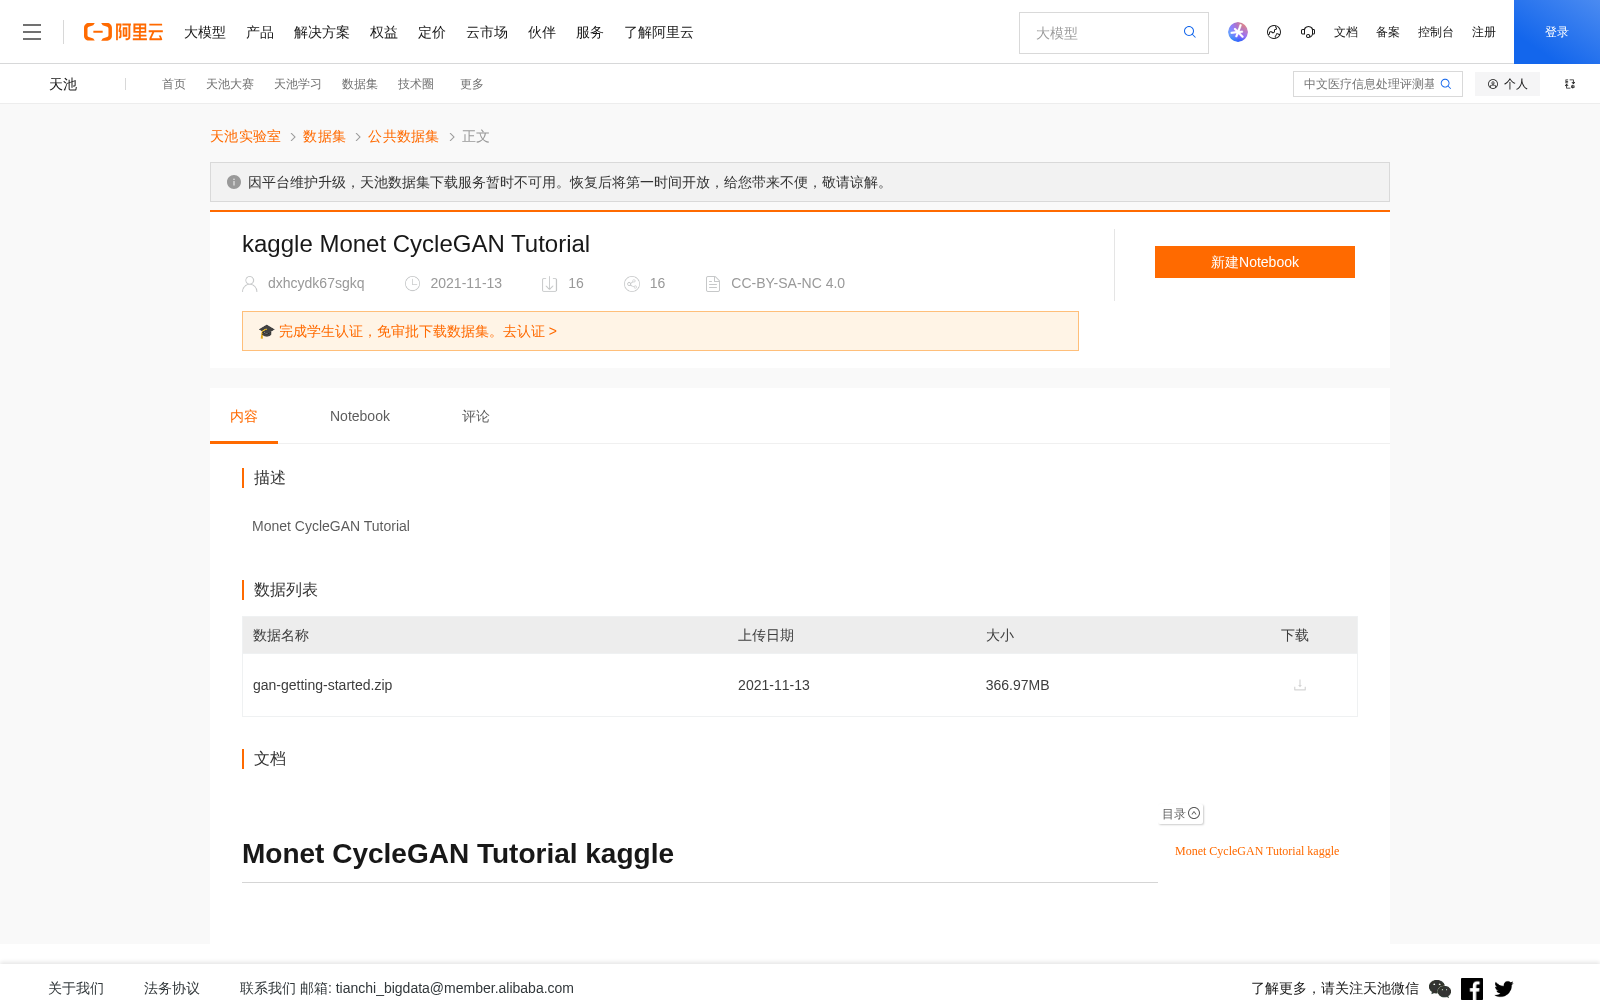Open the Twitter icon in footer
This screenshot has width=1600, height=1000.
pyautogui.click(x=1504, y=989)
